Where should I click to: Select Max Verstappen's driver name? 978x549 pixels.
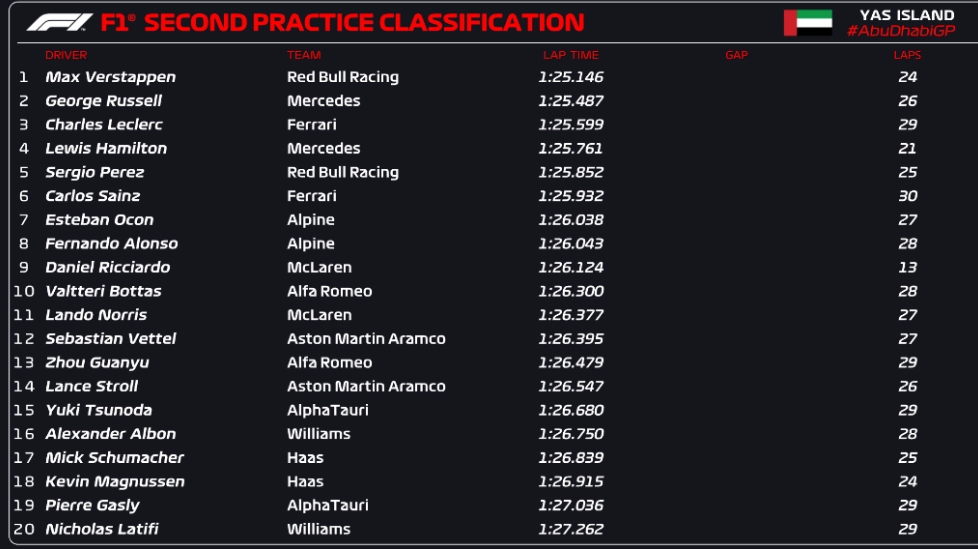click(x=110, y=77)
